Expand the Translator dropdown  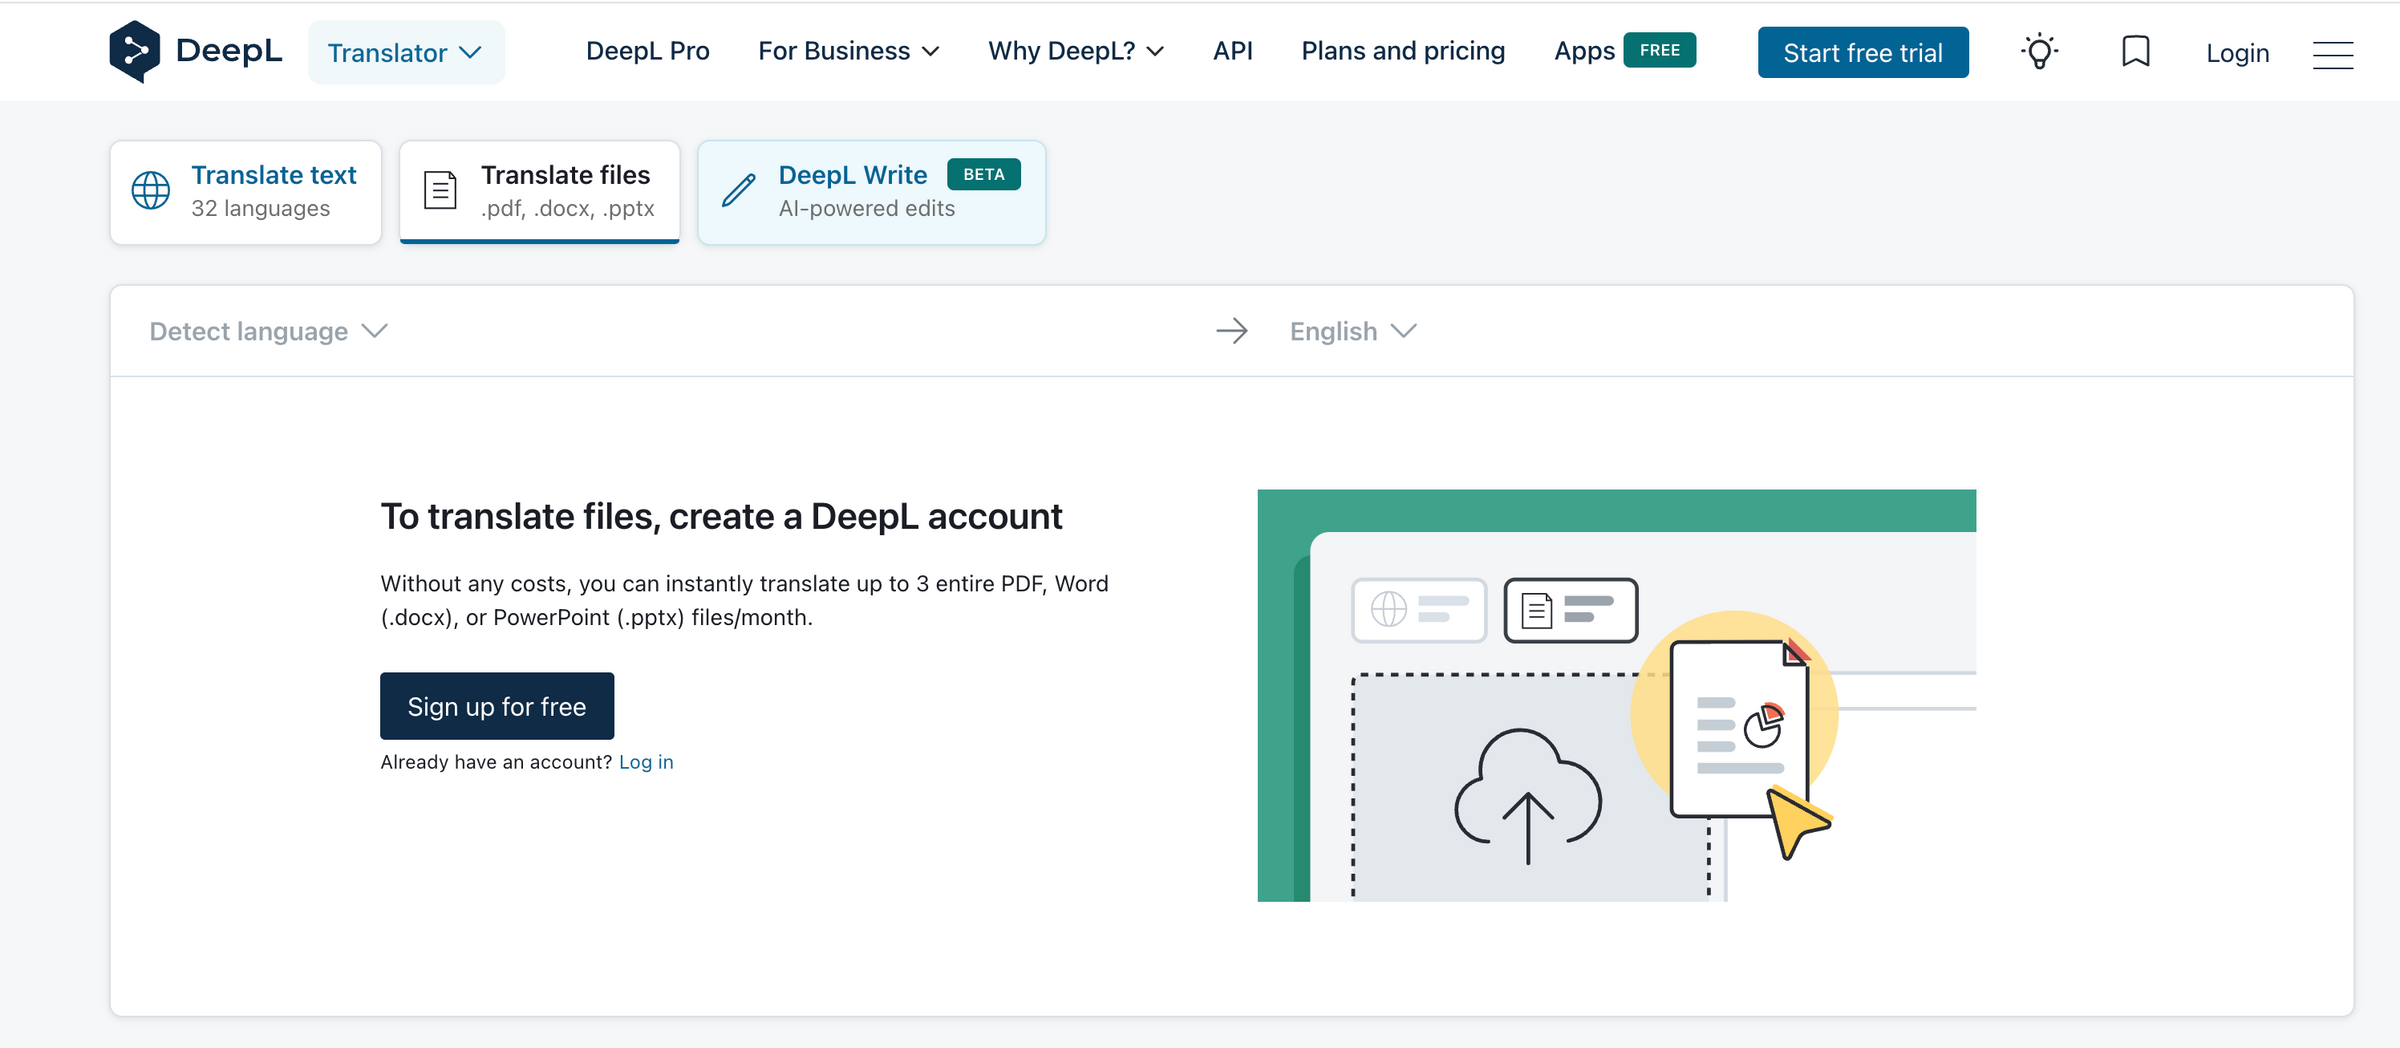click(x=405, y=53)
